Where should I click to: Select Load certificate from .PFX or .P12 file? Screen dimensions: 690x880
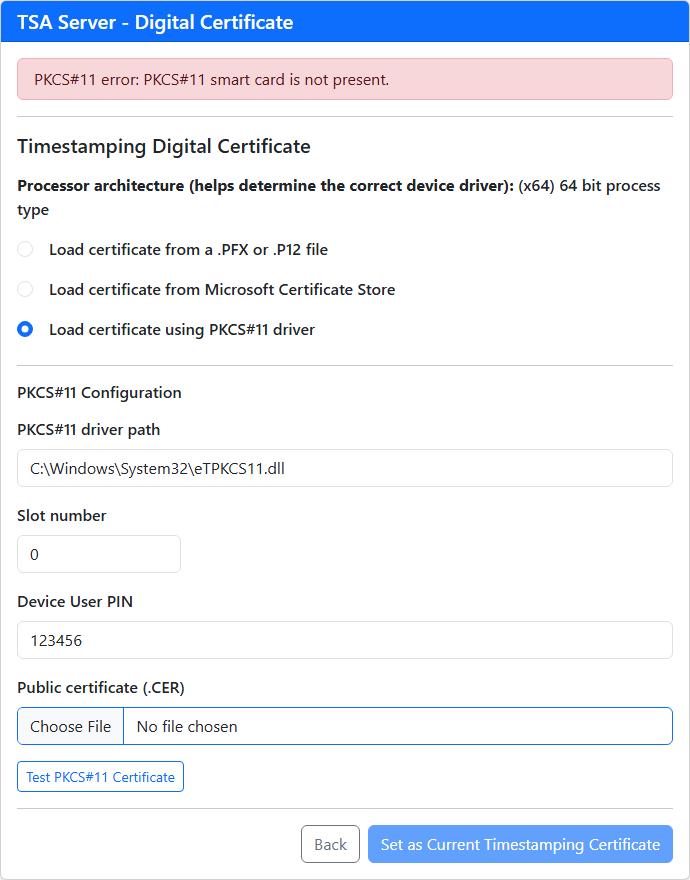(x=25, y=249)
